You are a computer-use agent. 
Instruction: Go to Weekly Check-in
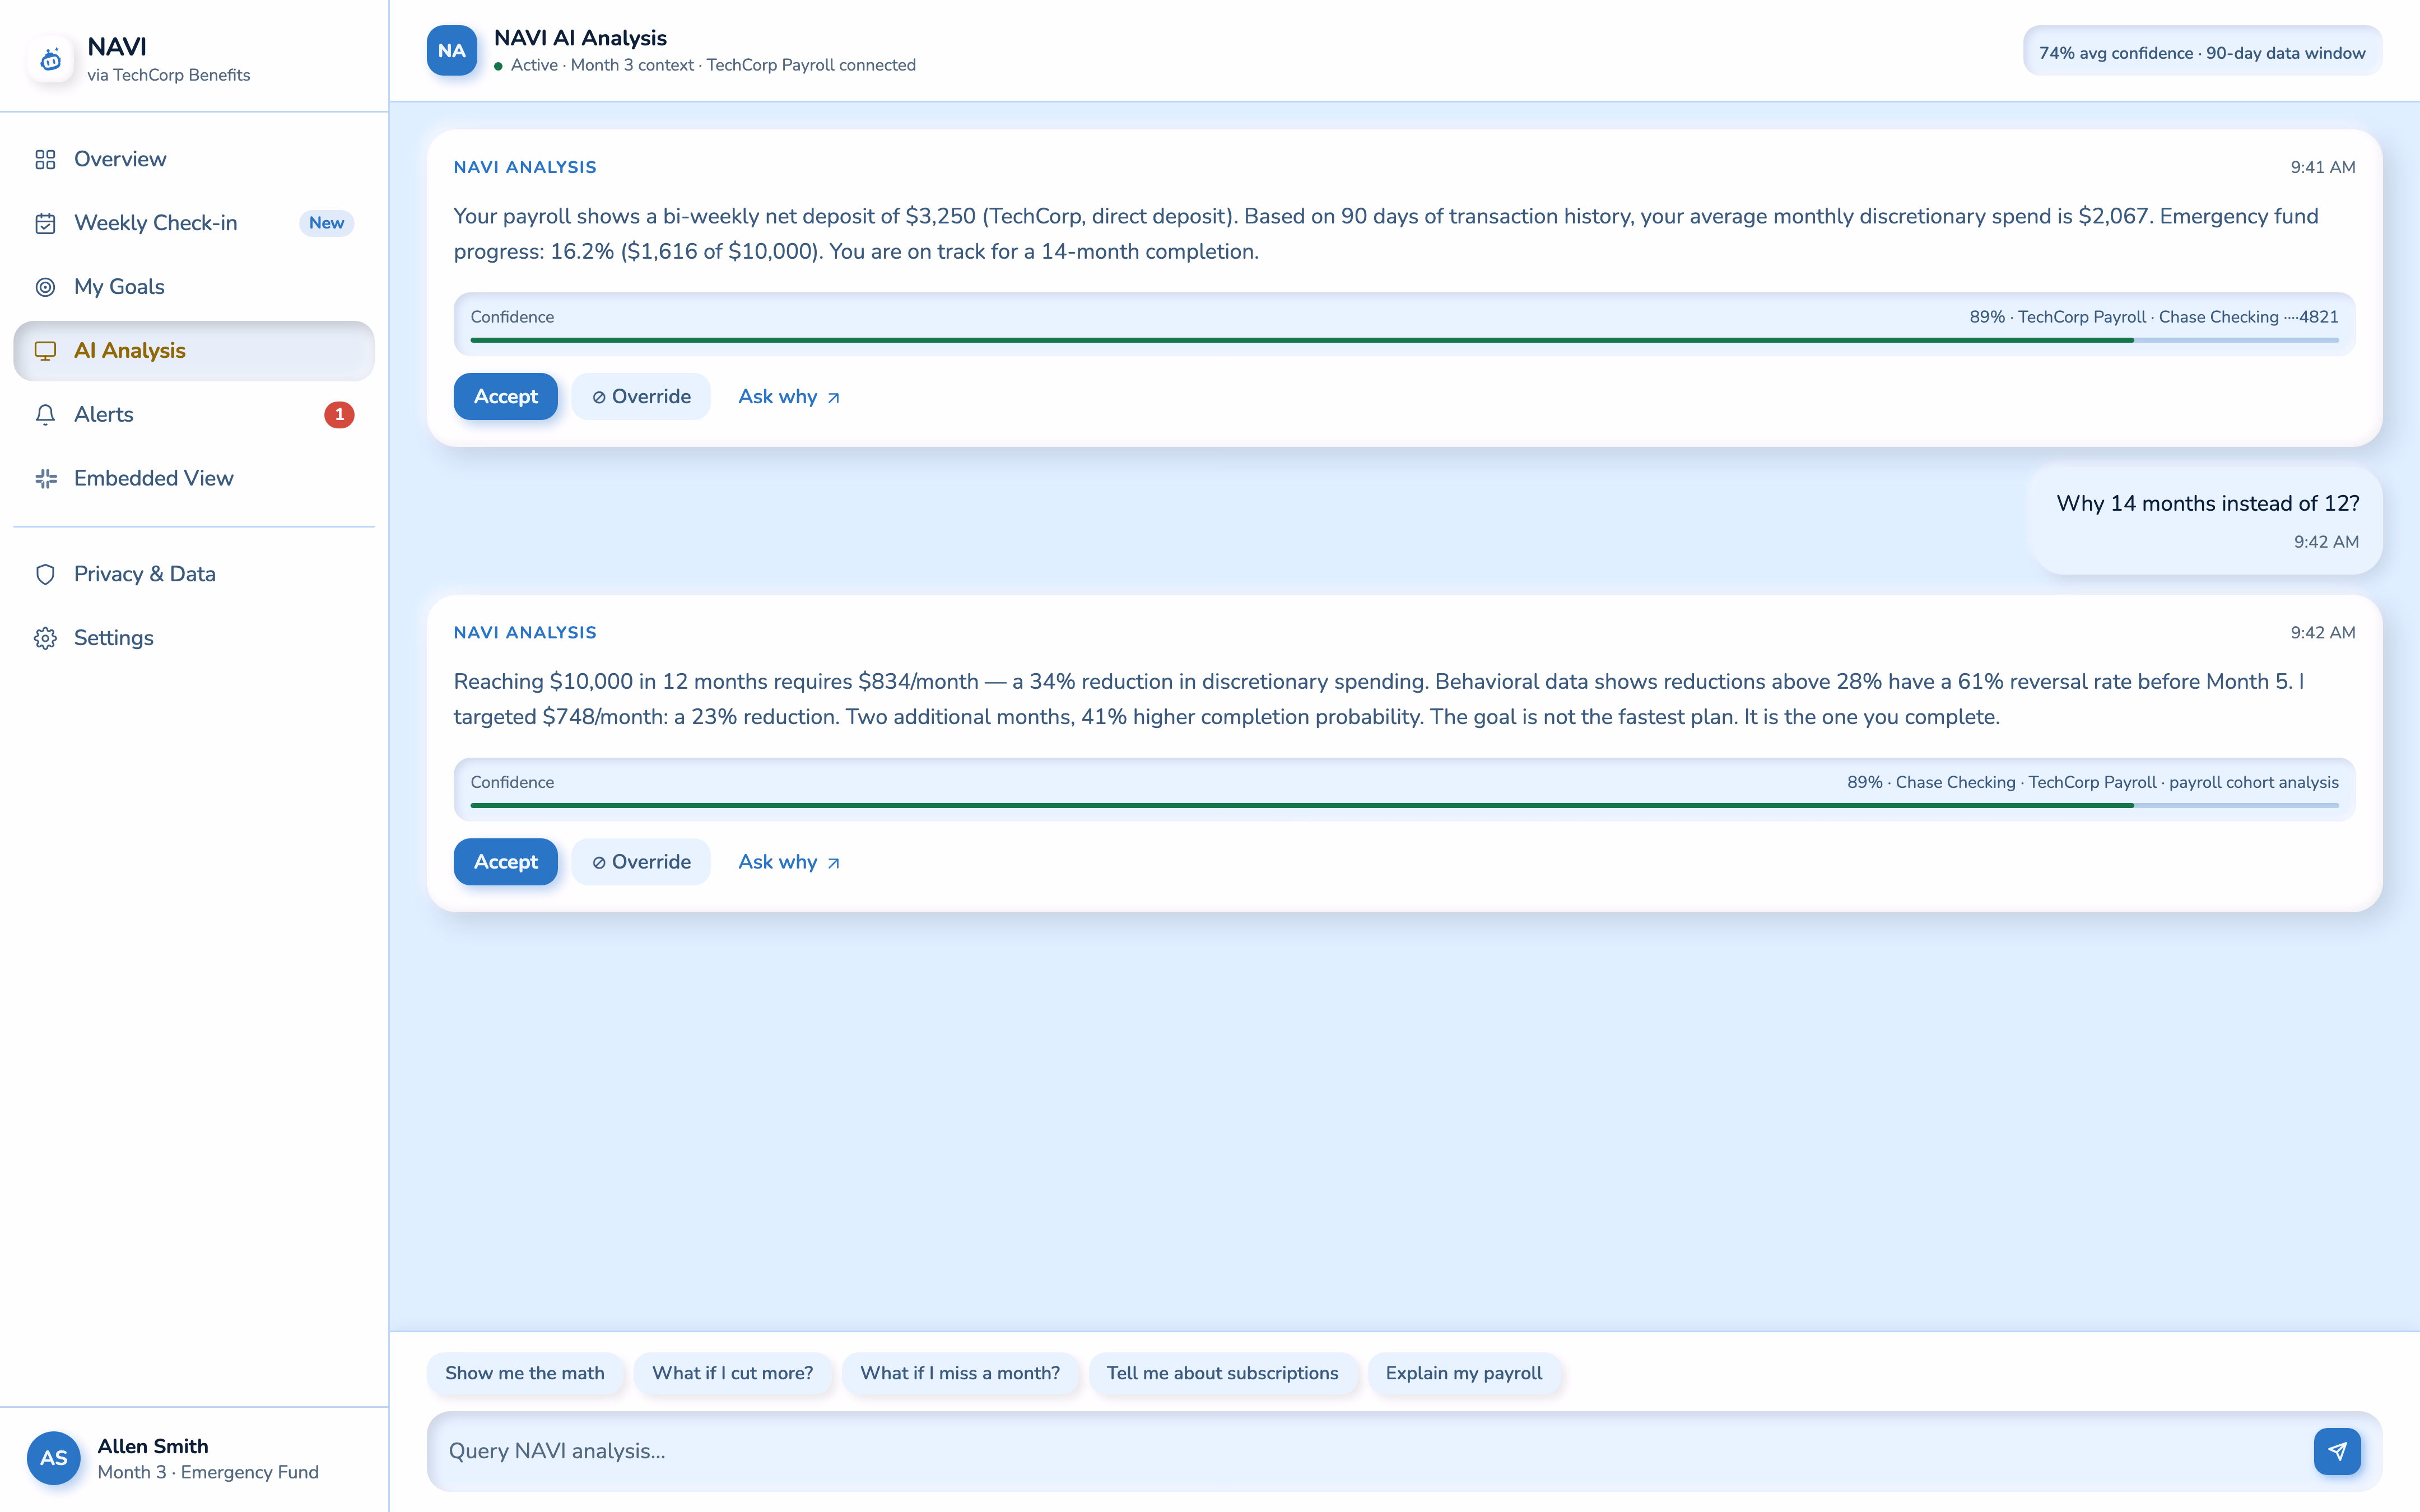[194, 223]
